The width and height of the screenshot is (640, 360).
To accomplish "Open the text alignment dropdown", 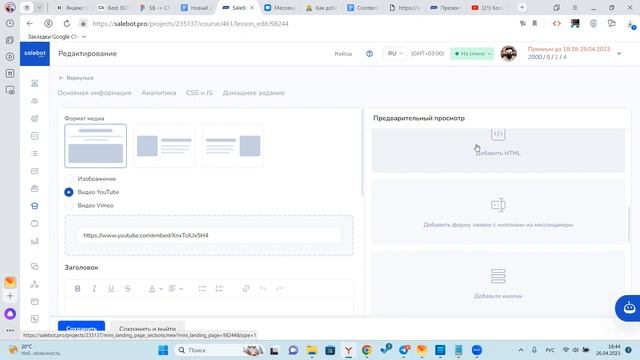I will click(176, 289).
